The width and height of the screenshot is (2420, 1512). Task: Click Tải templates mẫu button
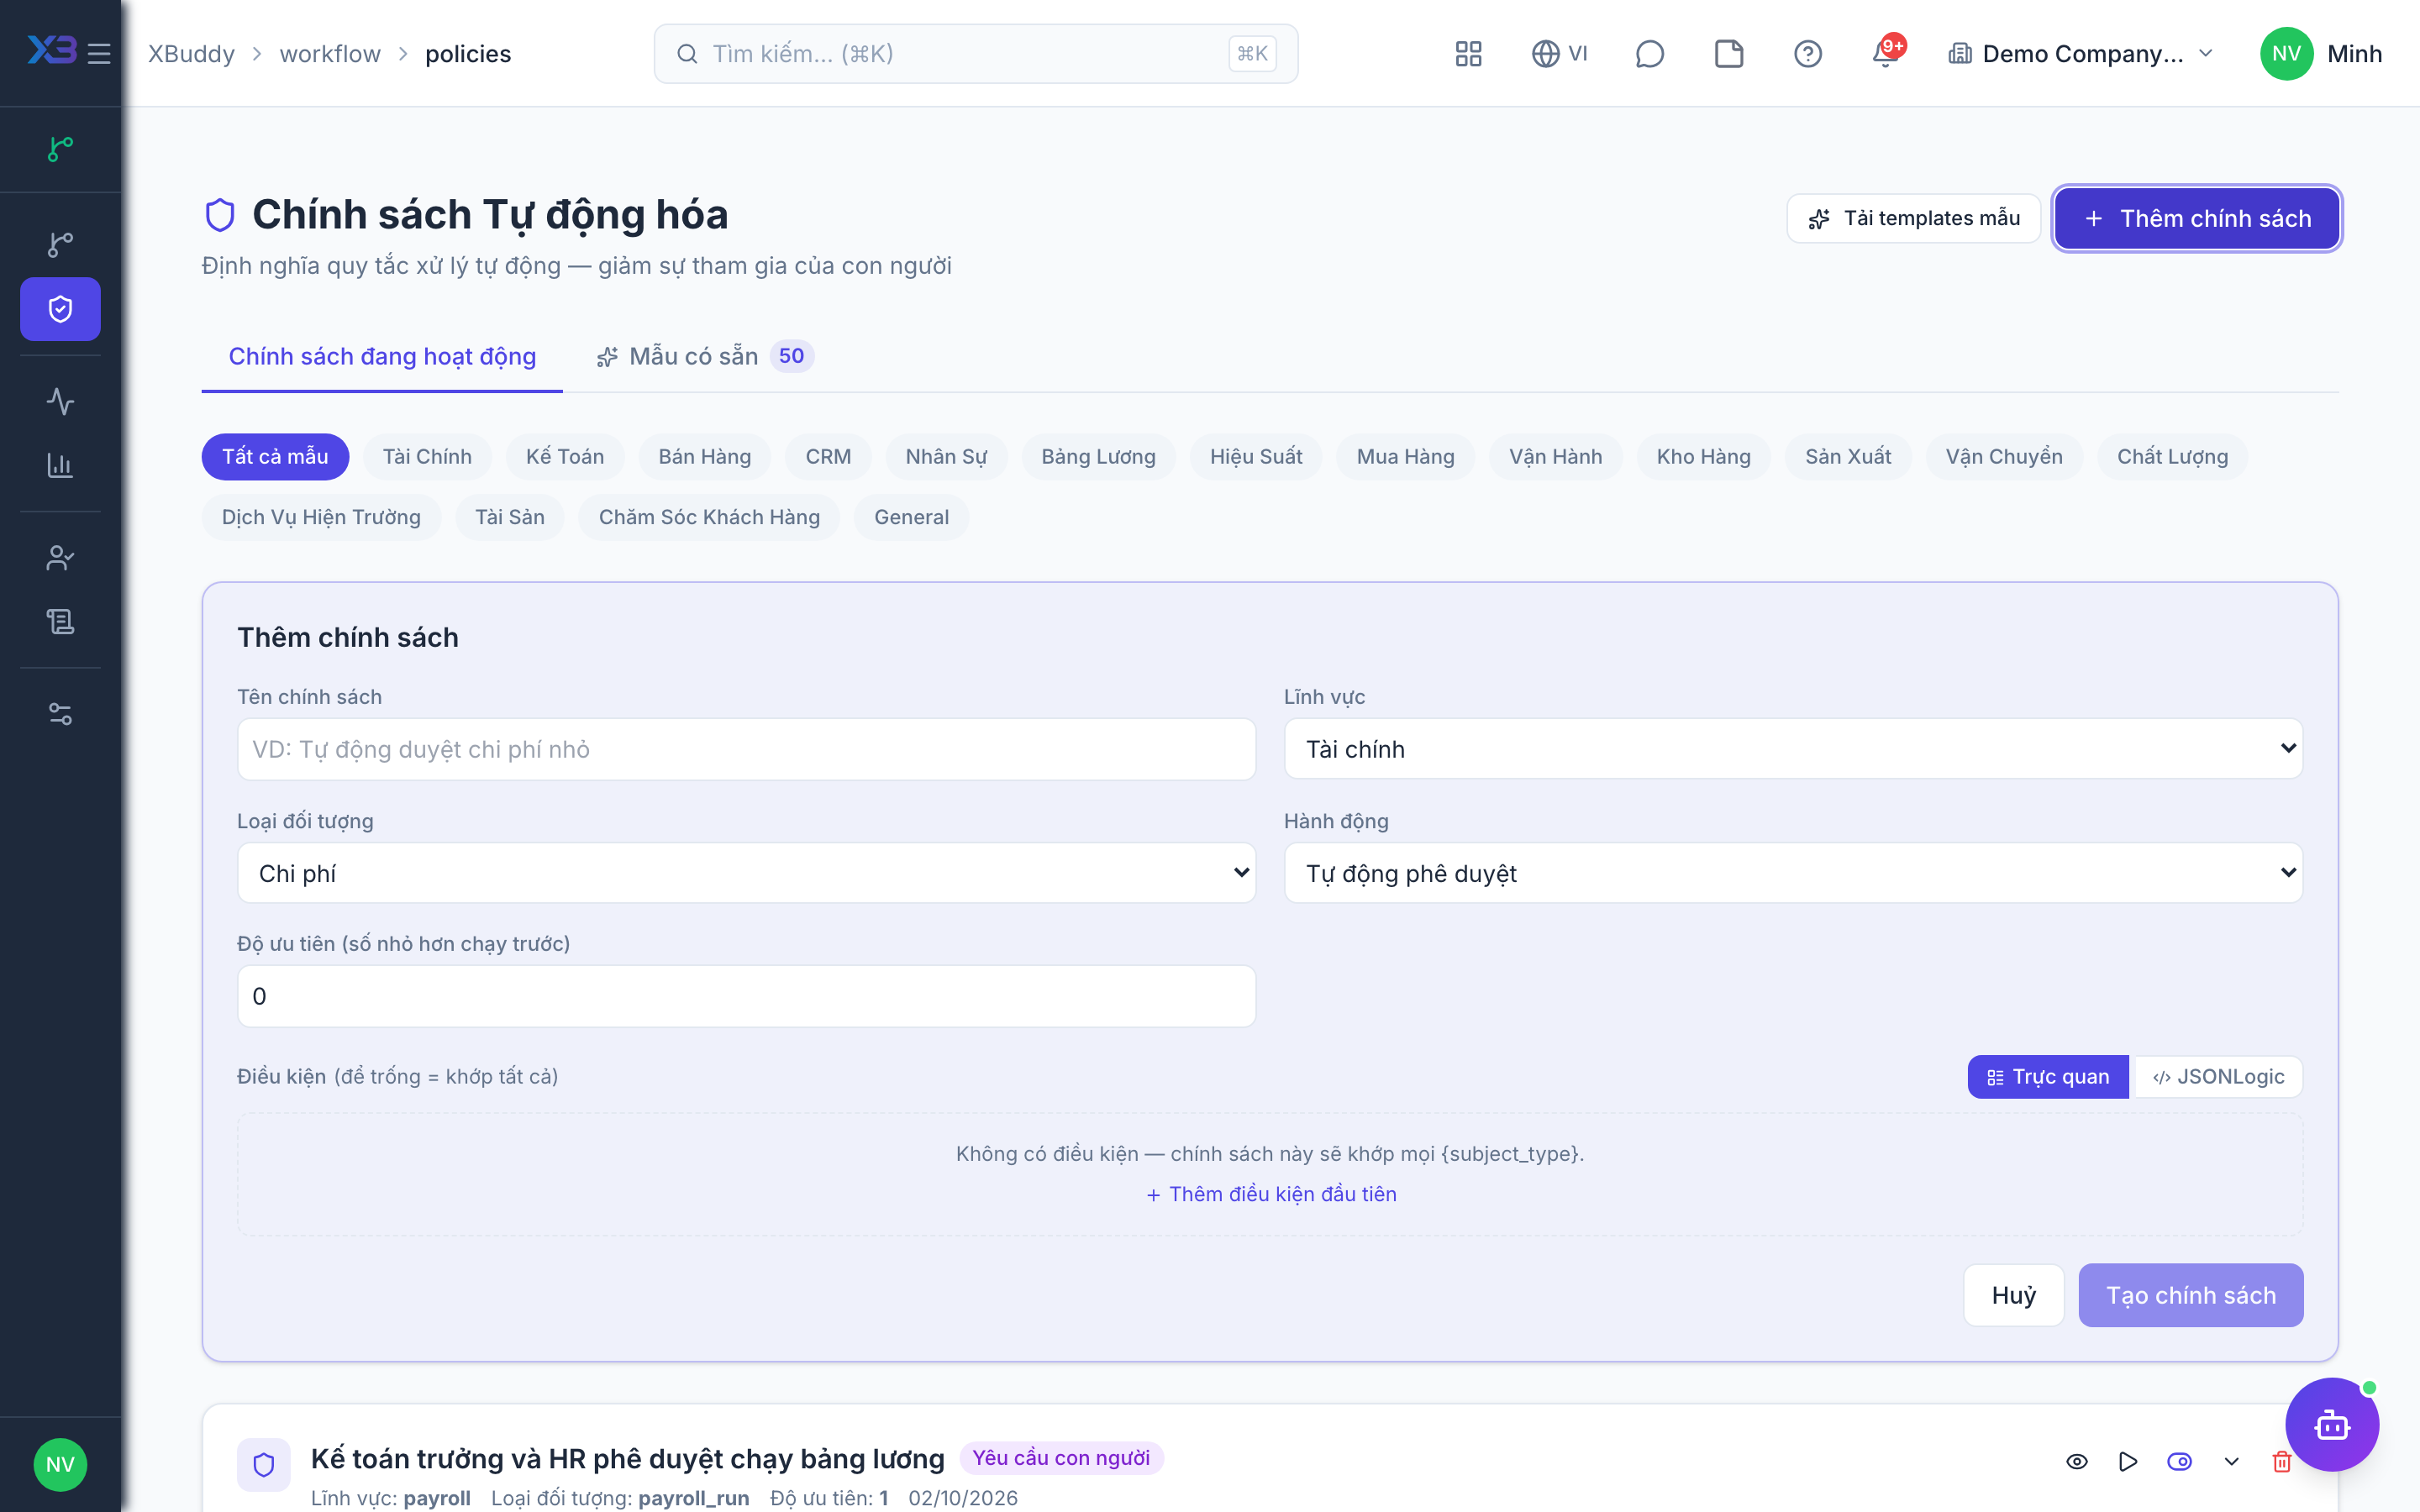click(1913, 218)
